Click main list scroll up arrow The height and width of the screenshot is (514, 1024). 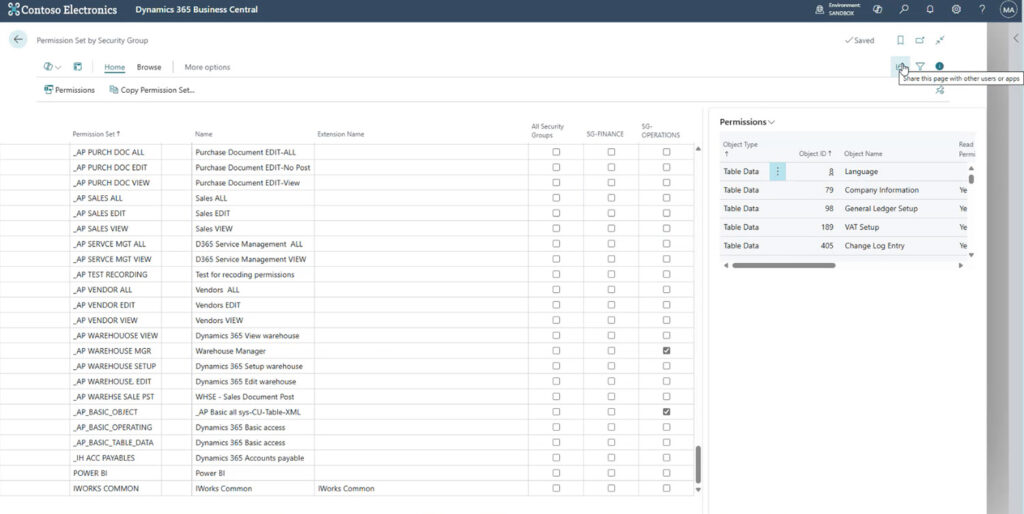(x=698, y=149)
